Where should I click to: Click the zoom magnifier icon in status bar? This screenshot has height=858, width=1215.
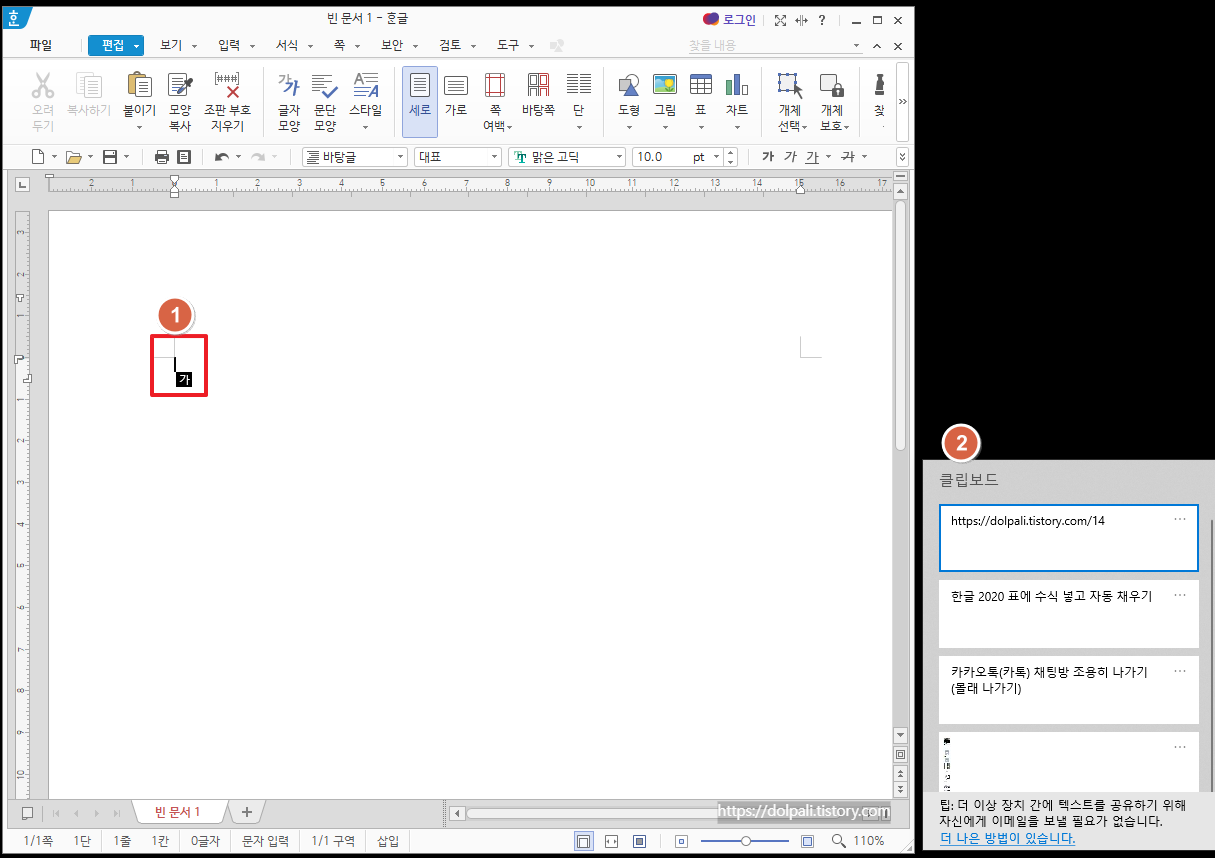pyautogui.click(x=838, y=841)
